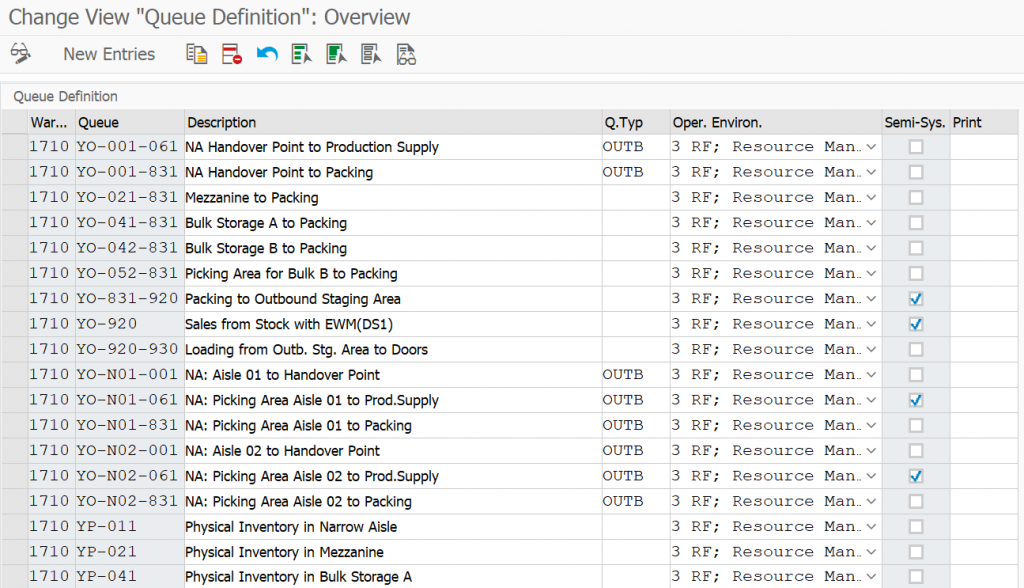
Task: Select row selector for YO-001-831 row
Action: click(14, 172)
